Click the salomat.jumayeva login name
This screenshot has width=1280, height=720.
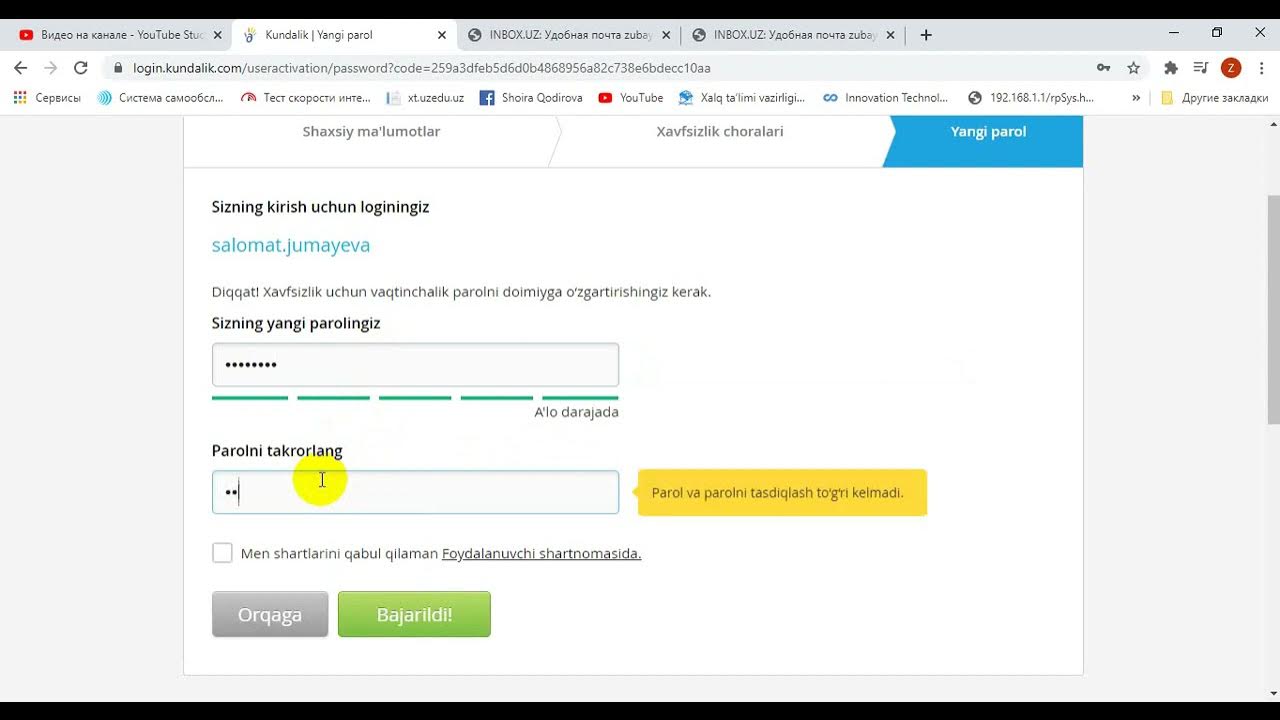point(291,245)
